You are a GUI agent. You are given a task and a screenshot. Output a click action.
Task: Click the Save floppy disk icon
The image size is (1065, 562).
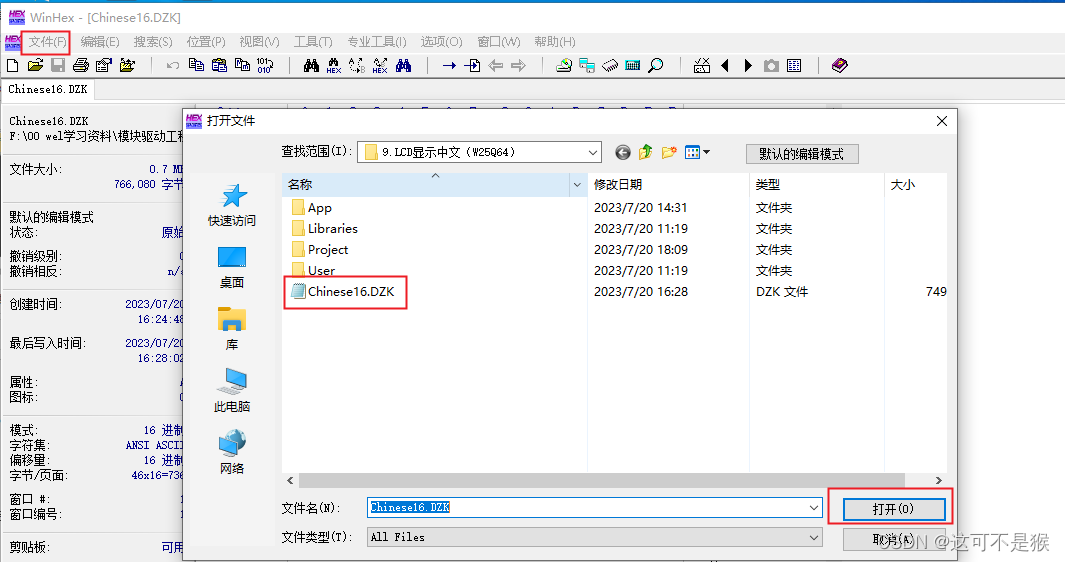58,65
